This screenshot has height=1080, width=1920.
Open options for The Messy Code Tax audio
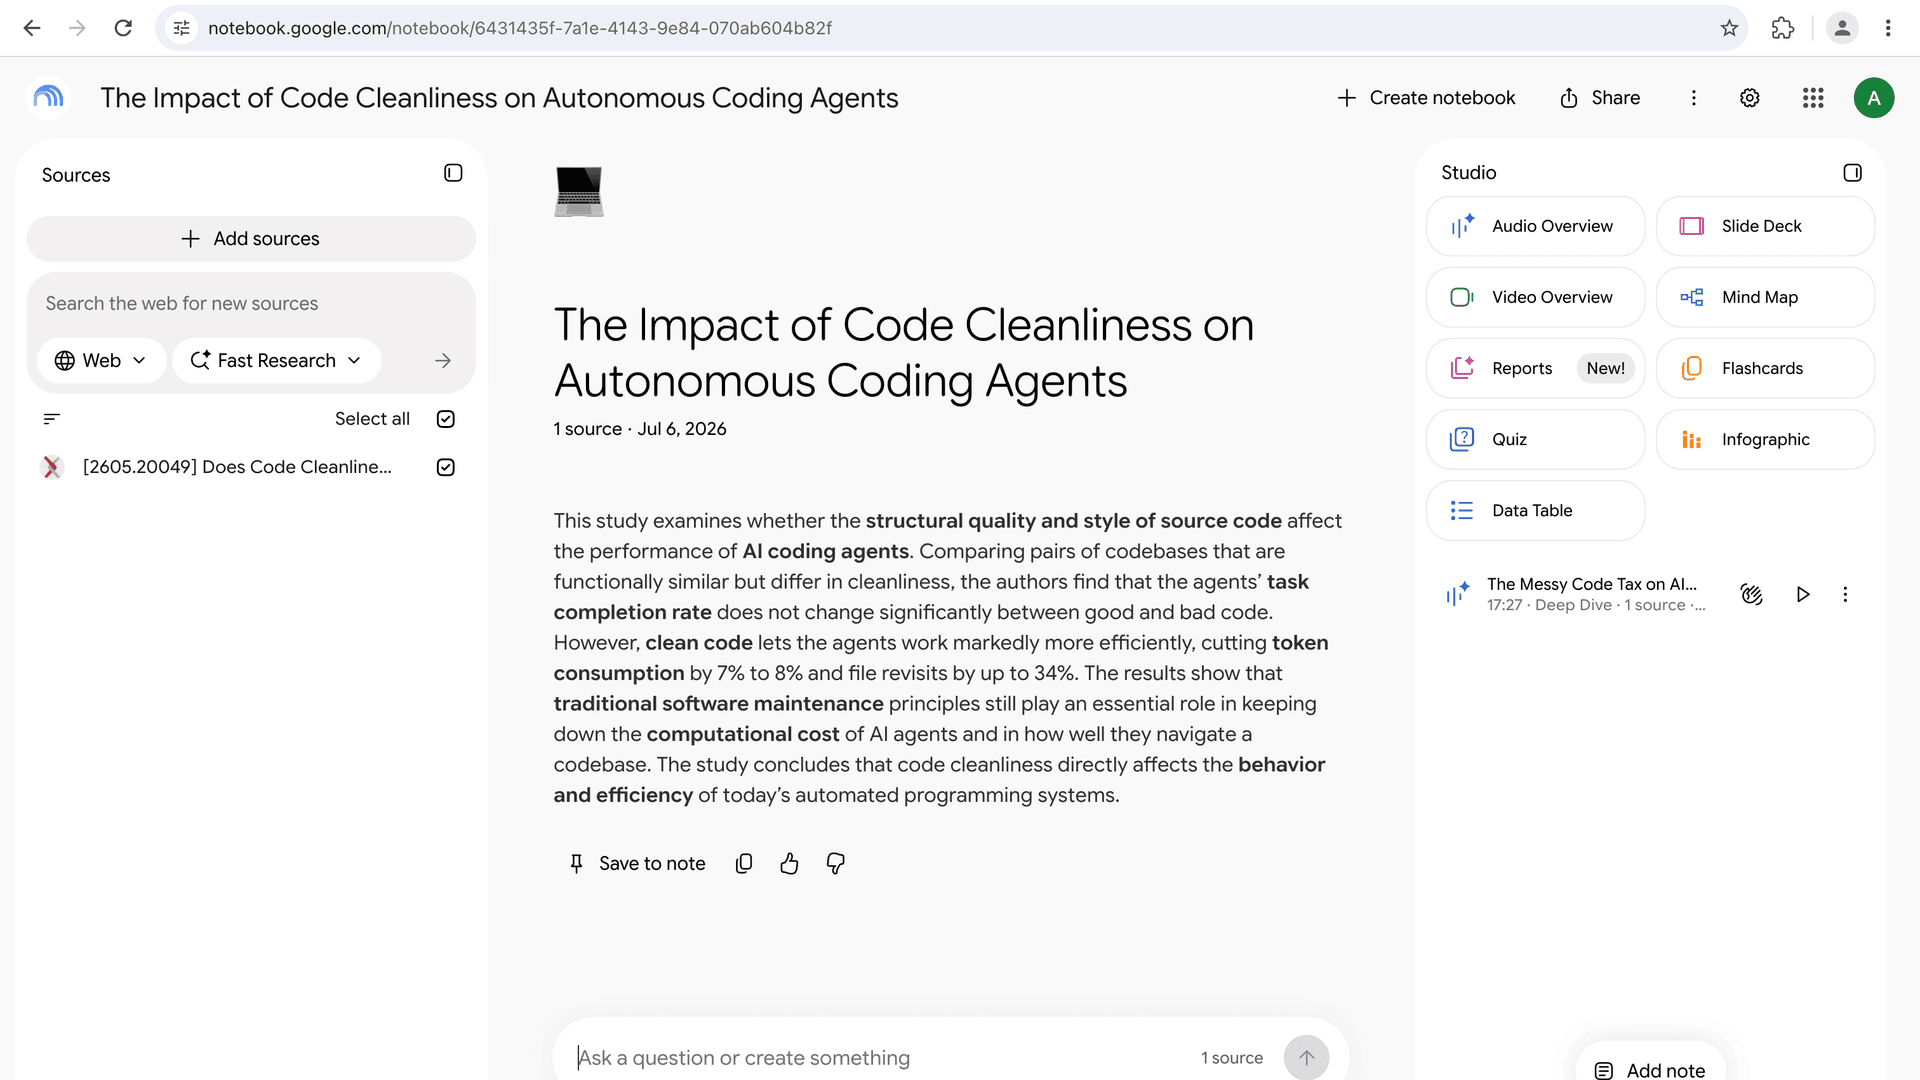click(x=1845, y=595)
